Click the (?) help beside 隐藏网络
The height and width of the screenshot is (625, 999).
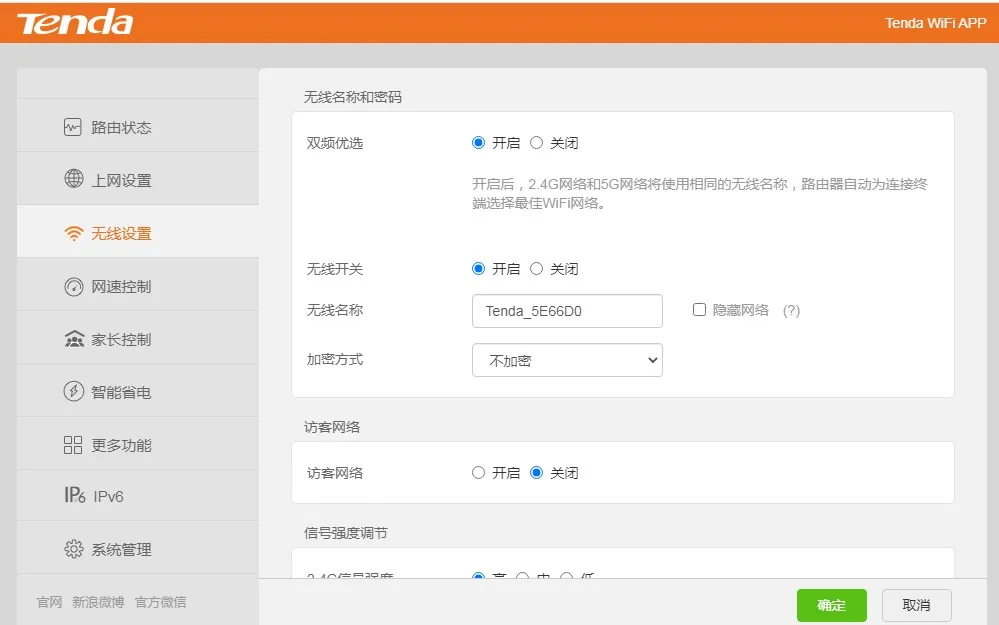(x=791, y=310)
